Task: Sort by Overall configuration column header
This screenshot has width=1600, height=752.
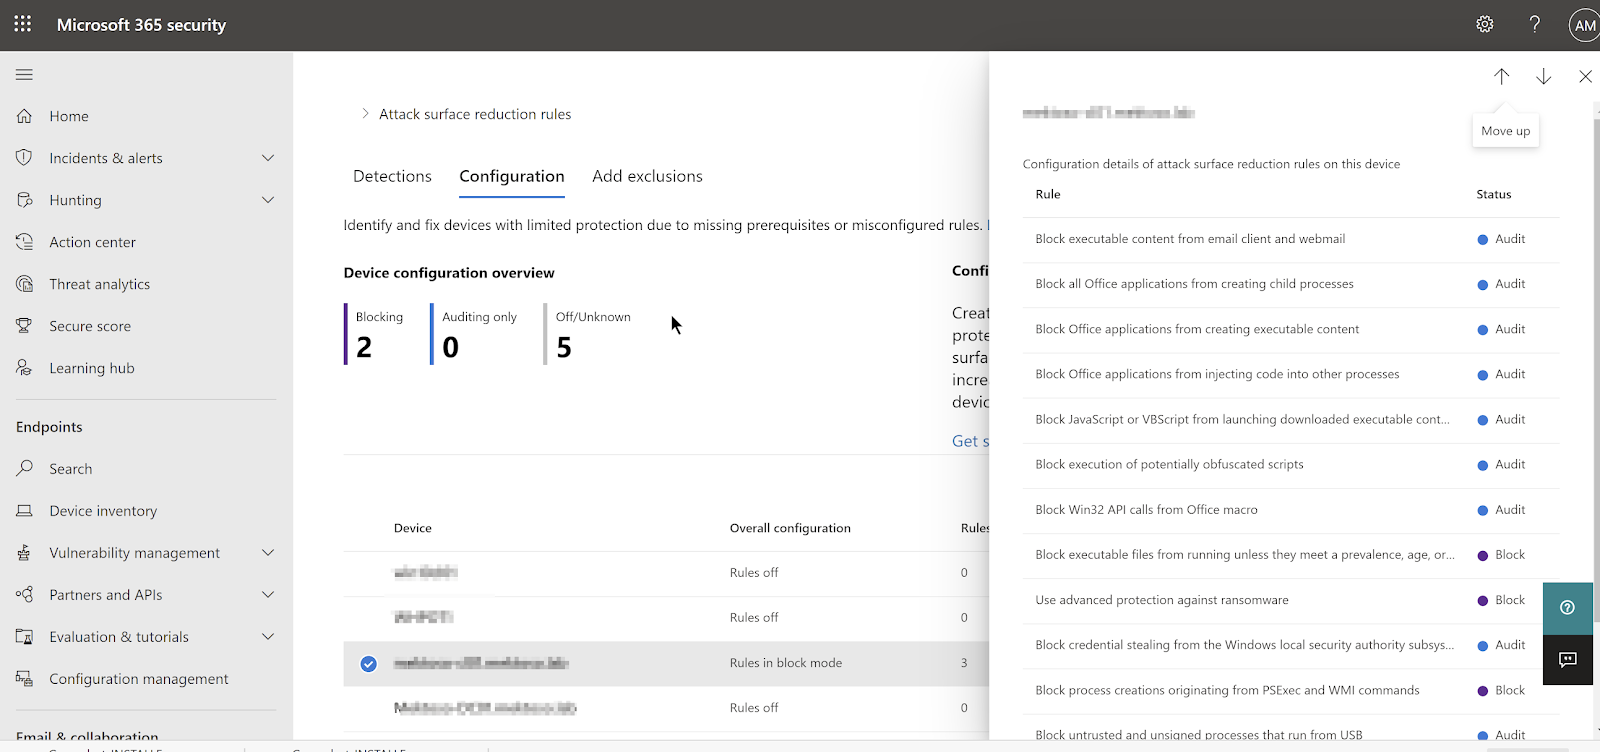Action: 790,528
